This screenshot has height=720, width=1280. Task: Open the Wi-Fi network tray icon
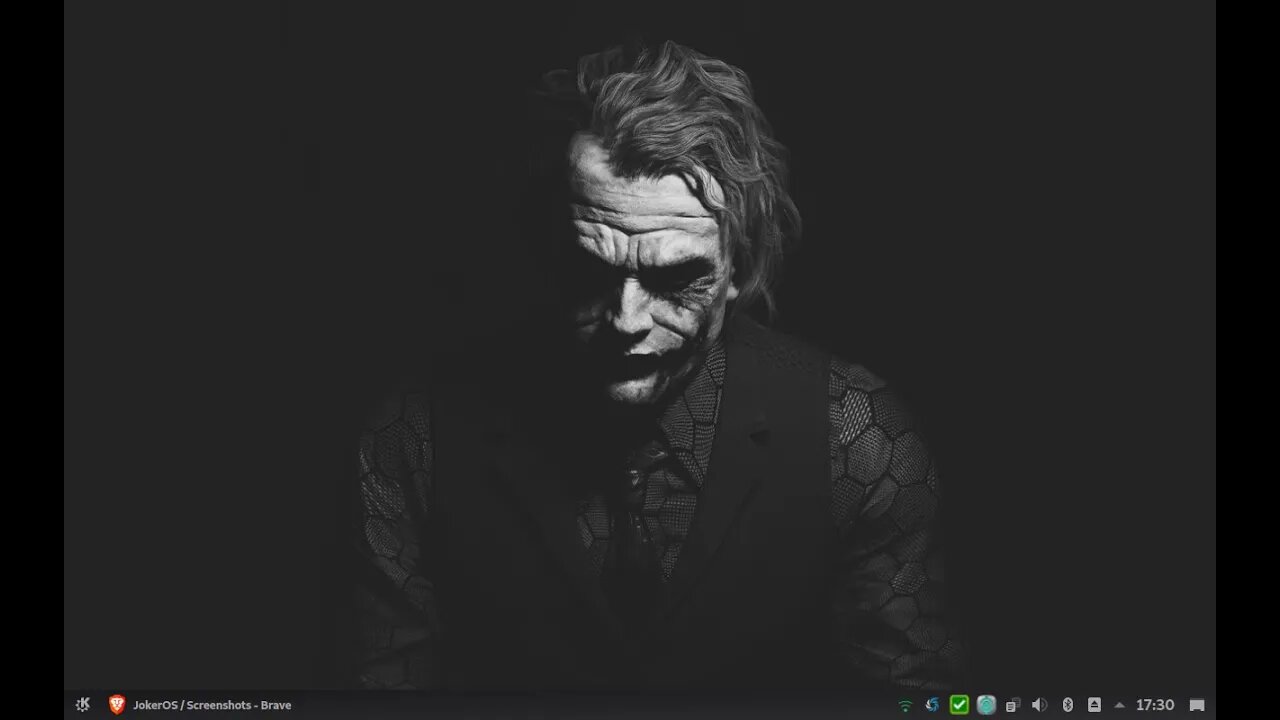click(905, 705)
